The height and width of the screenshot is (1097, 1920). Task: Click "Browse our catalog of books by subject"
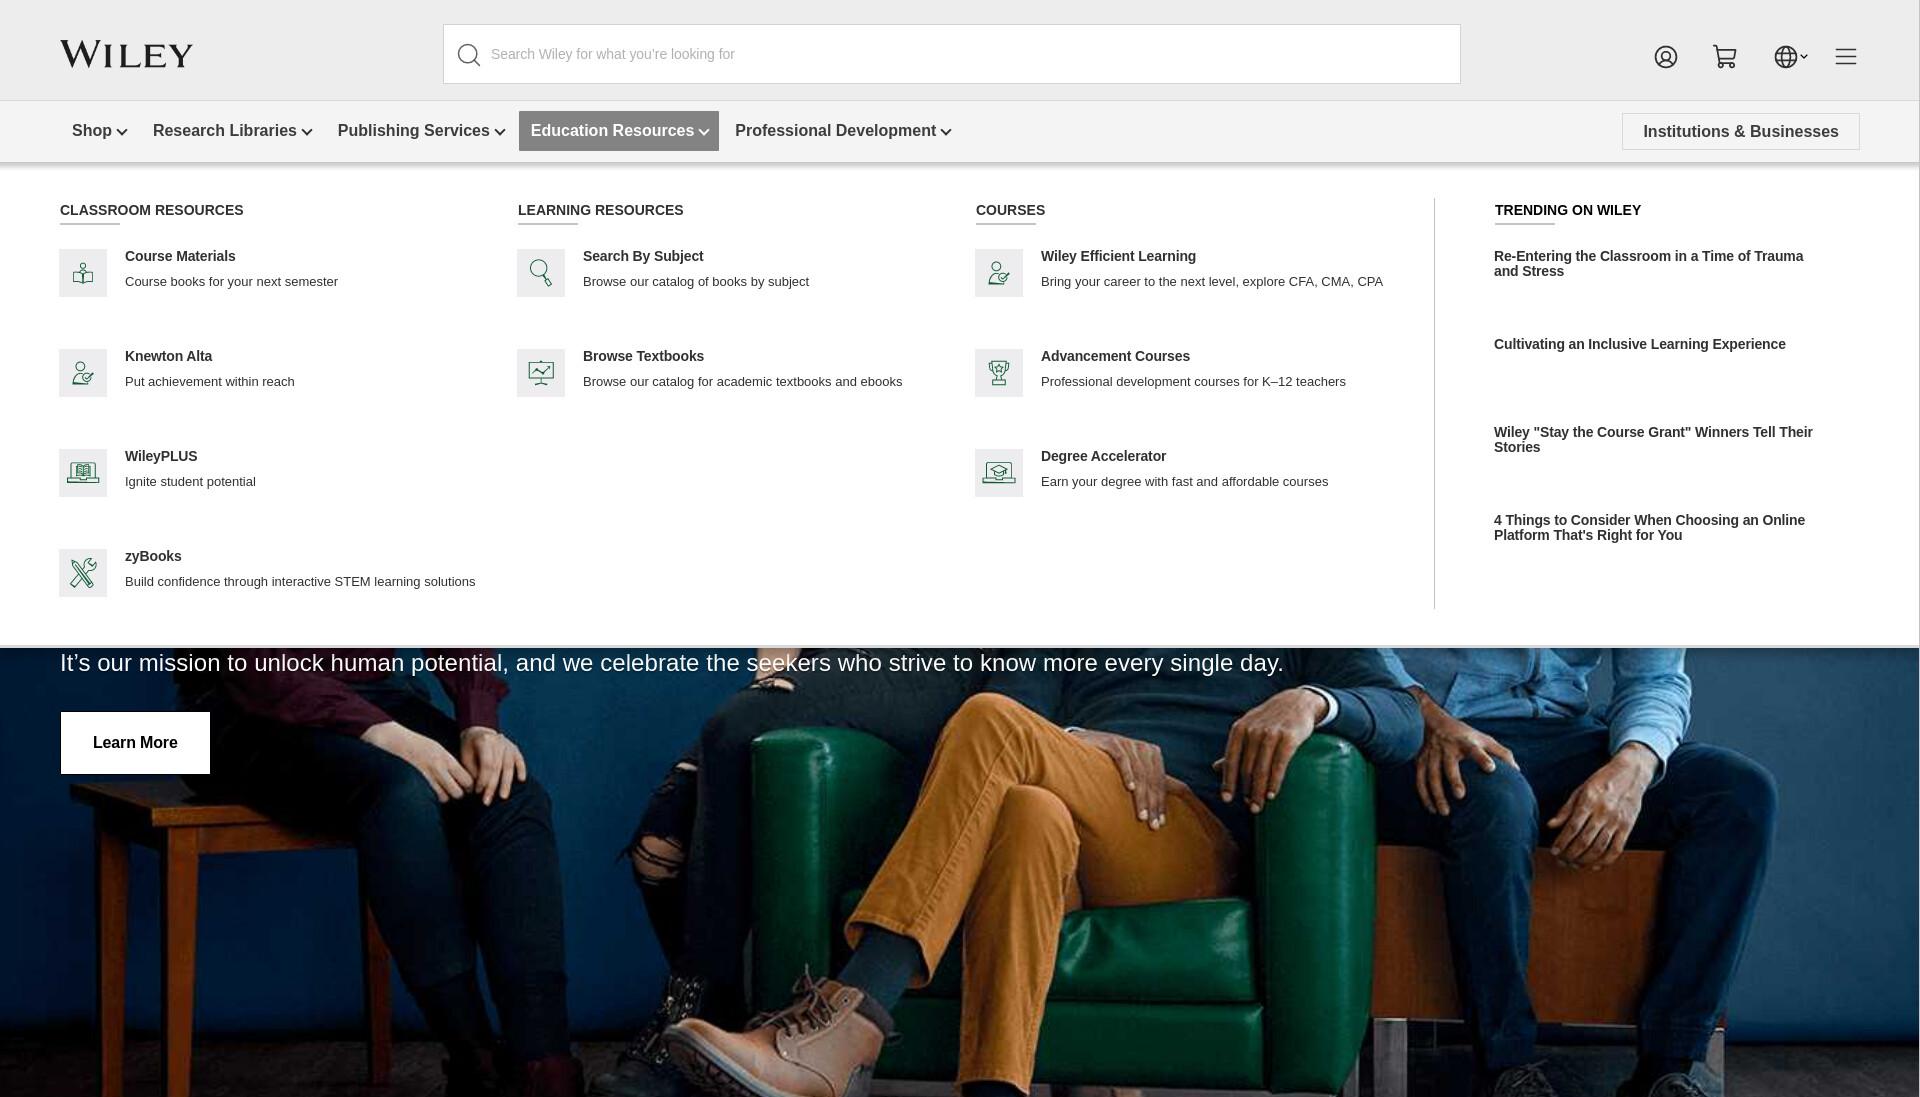click(x=696, y=282)
